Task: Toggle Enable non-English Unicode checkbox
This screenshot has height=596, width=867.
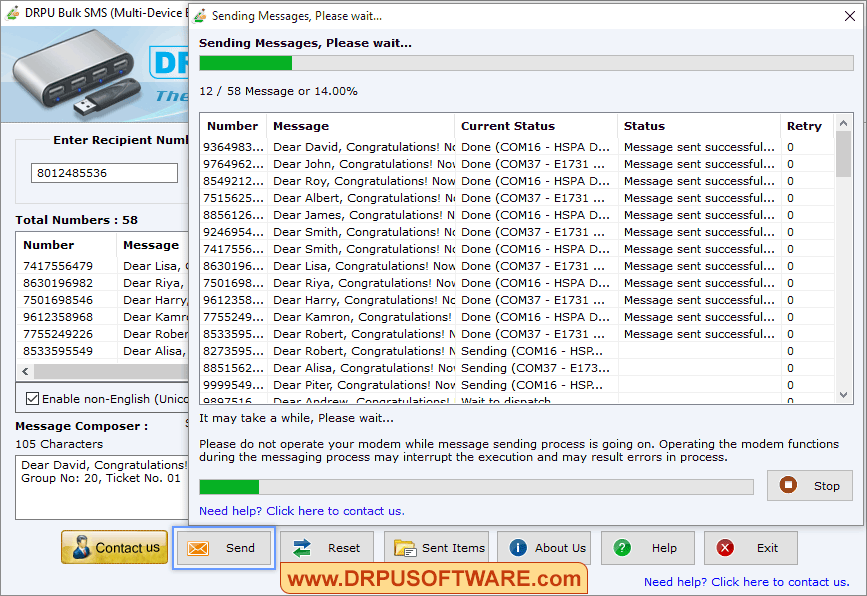Action: pyautogui.click(x=33, y=399)
